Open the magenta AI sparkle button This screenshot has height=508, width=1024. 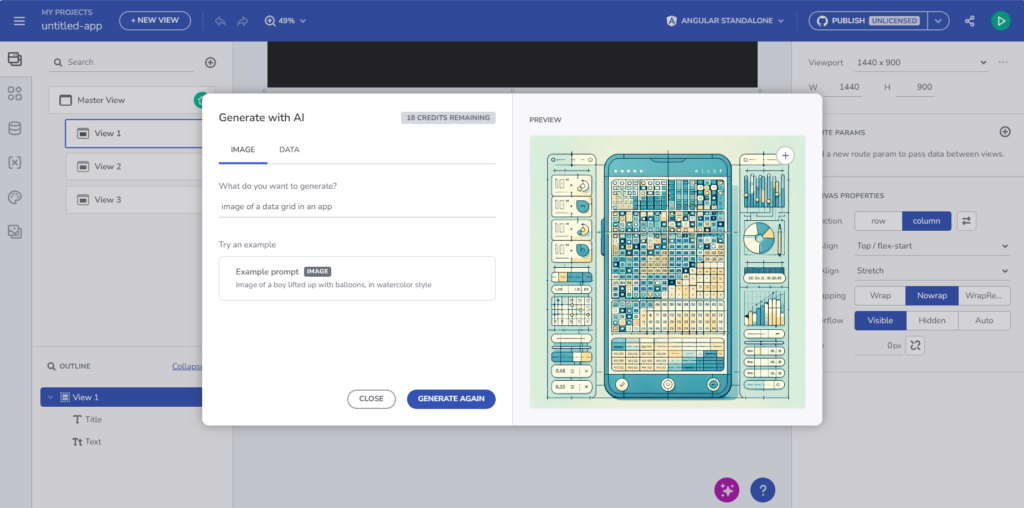click(x=727, y=489)
